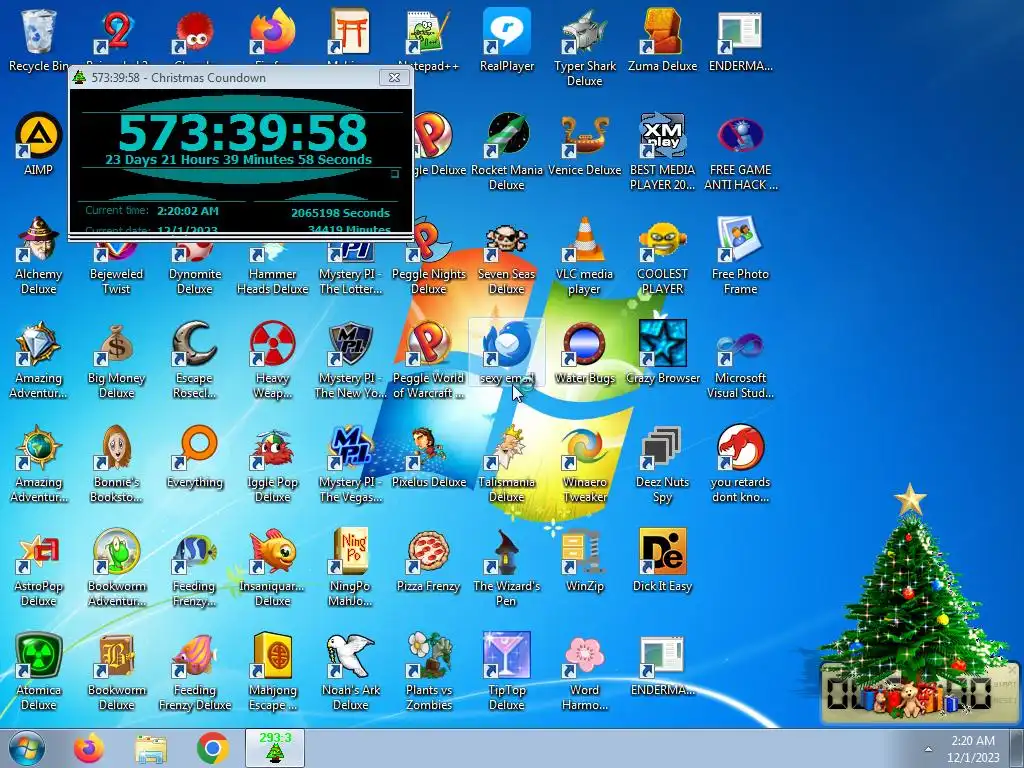
Task: Open Feeding Frenzy Deluxe shortcut
Action: point(195,672)
